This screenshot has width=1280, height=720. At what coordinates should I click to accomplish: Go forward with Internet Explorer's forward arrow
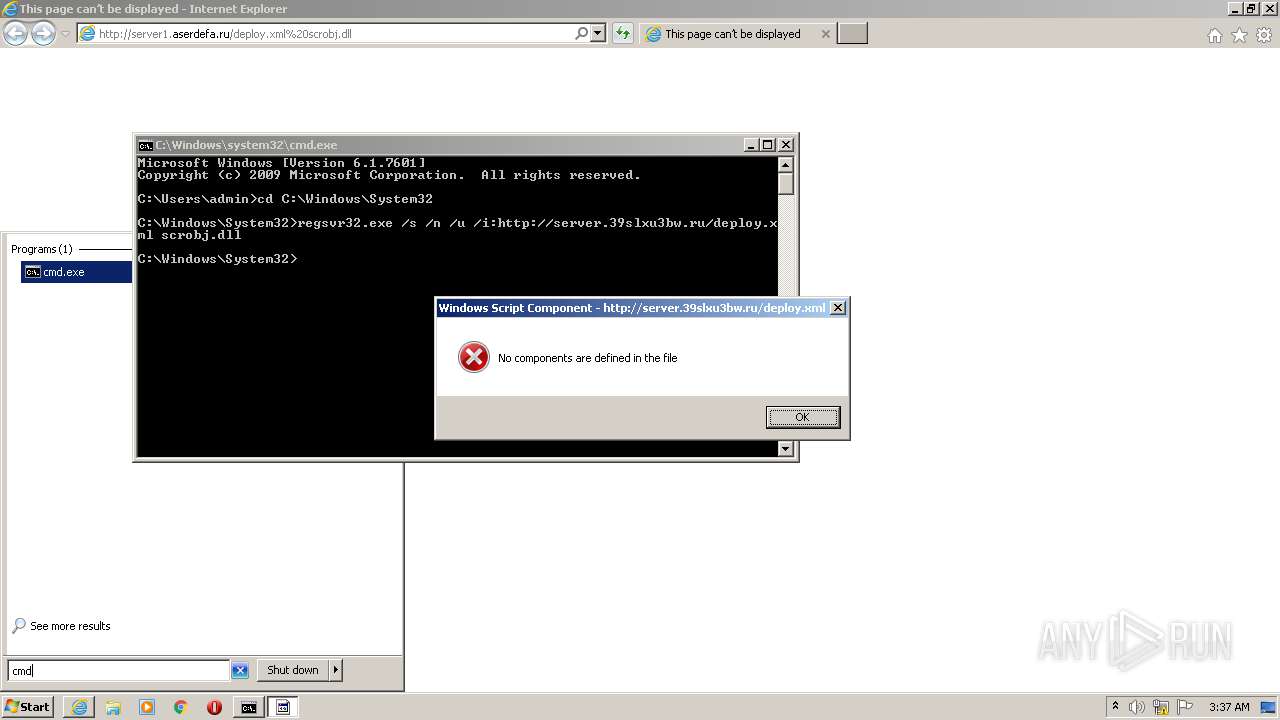click(x=43, y=34)
